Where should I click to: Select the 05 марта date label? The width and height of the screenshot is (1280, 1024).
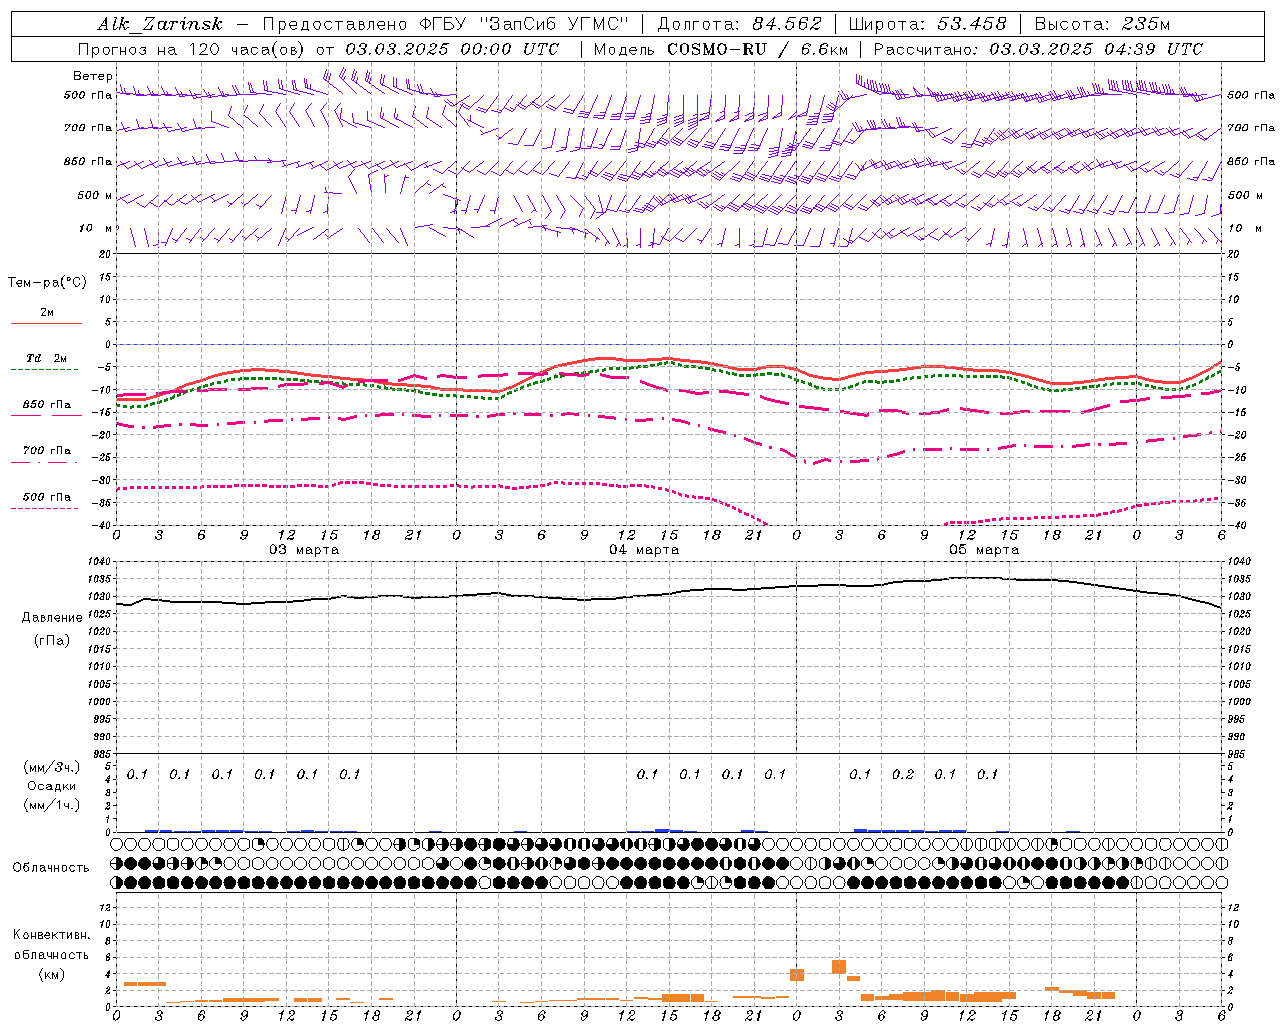click(x=984, y=550)
